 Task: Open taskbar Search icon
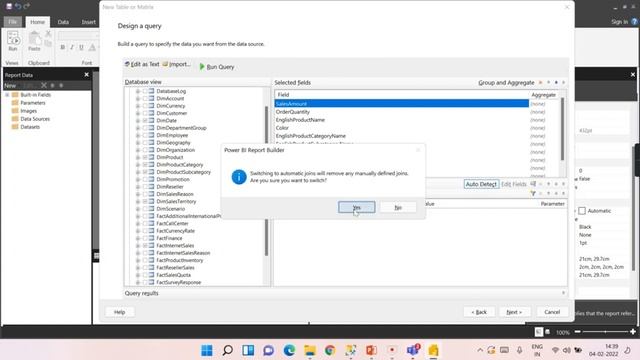(x=228, y=350)
